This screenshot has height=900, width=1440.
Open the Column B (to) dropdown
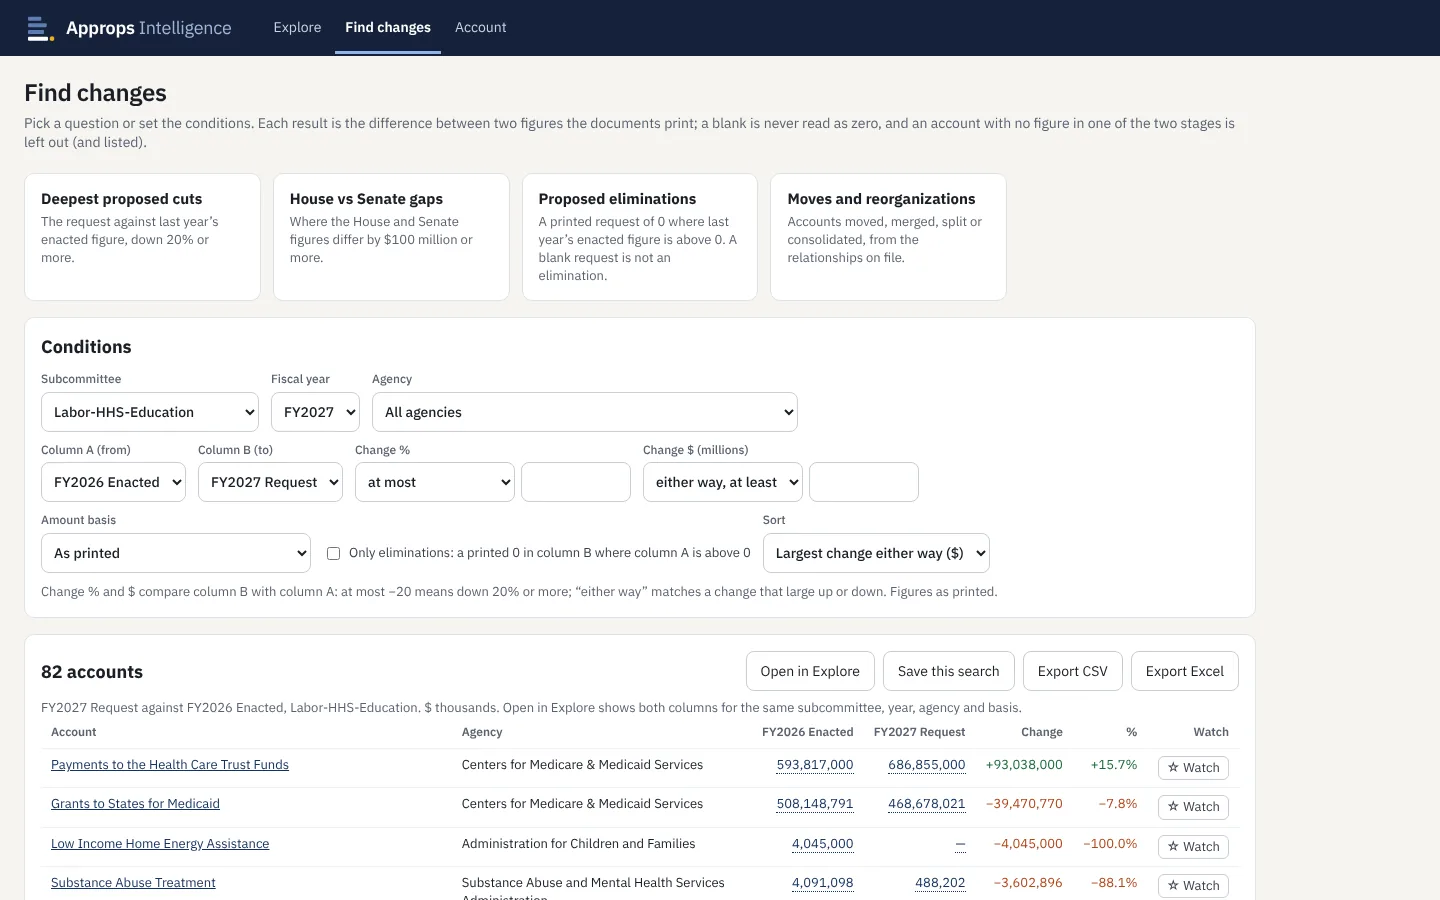270,482
